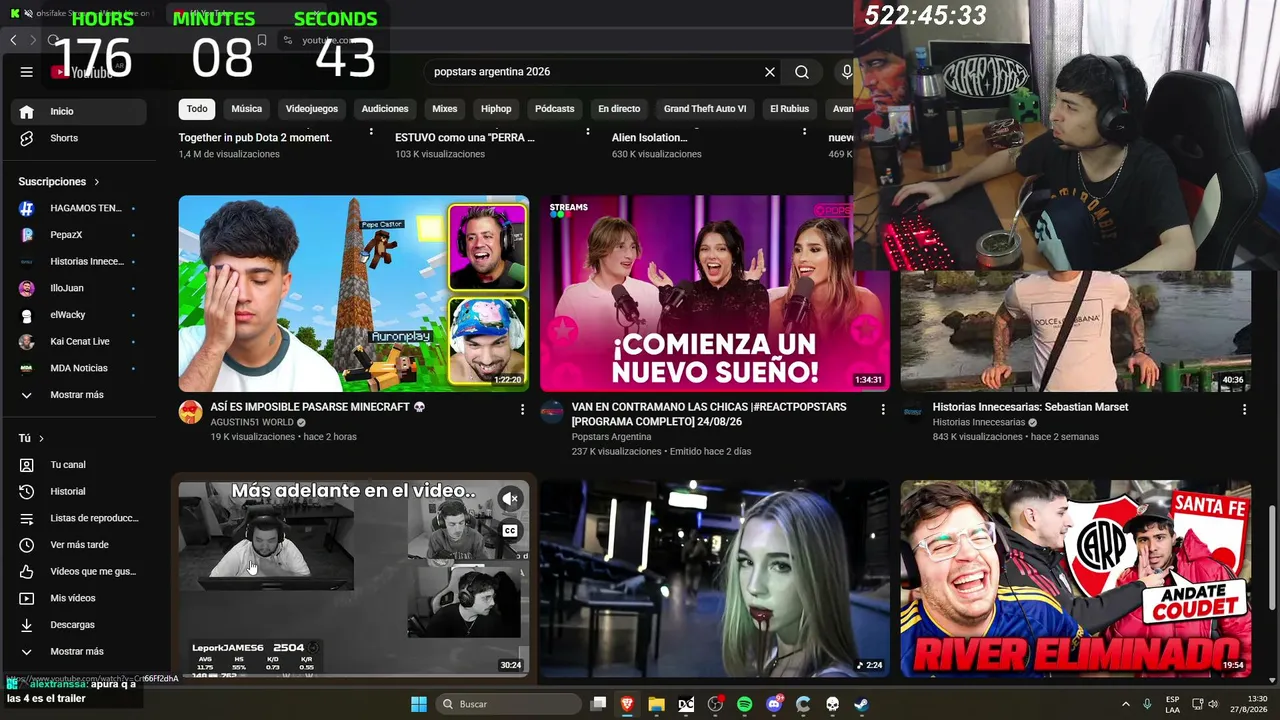This screenshot has width=1280, height=720.
Task: Open options for Together in pub Dota video
Action: (x=371, y=132)
